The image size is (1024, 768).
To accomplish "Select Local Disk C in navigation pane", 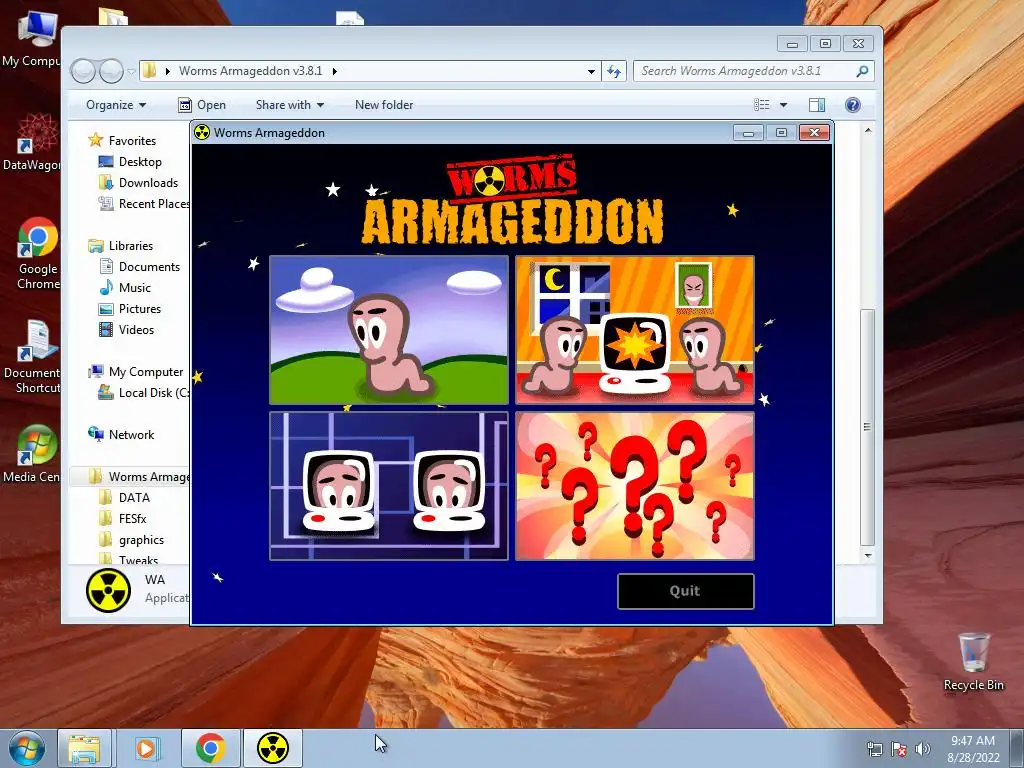I will (x=145, y=392).
